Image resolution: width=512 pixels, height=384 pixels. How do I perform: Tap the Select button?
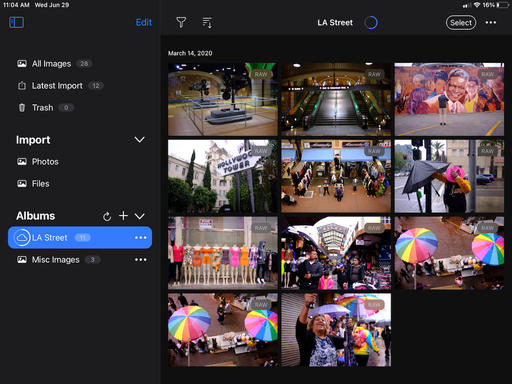(x=461, y=23)
